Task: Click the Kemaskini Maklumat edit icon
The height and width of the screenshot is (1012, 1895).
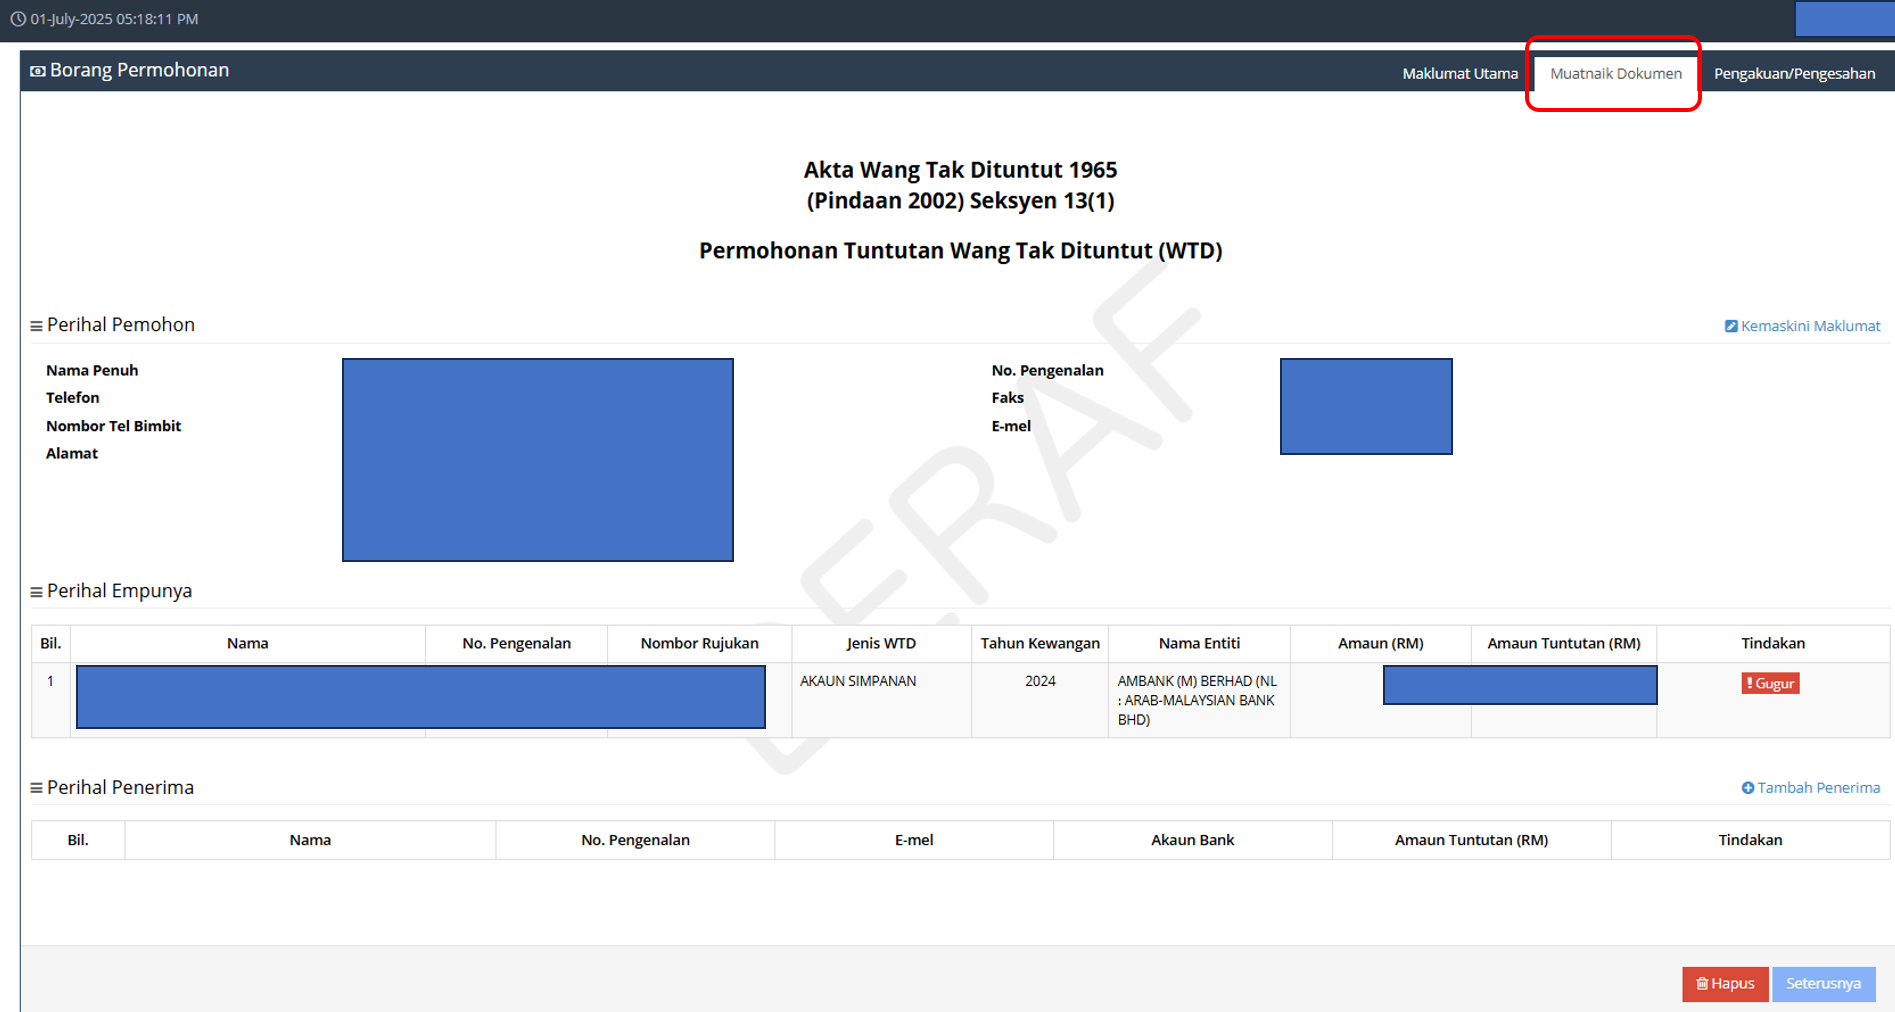Action: [x=1731, y=326]
